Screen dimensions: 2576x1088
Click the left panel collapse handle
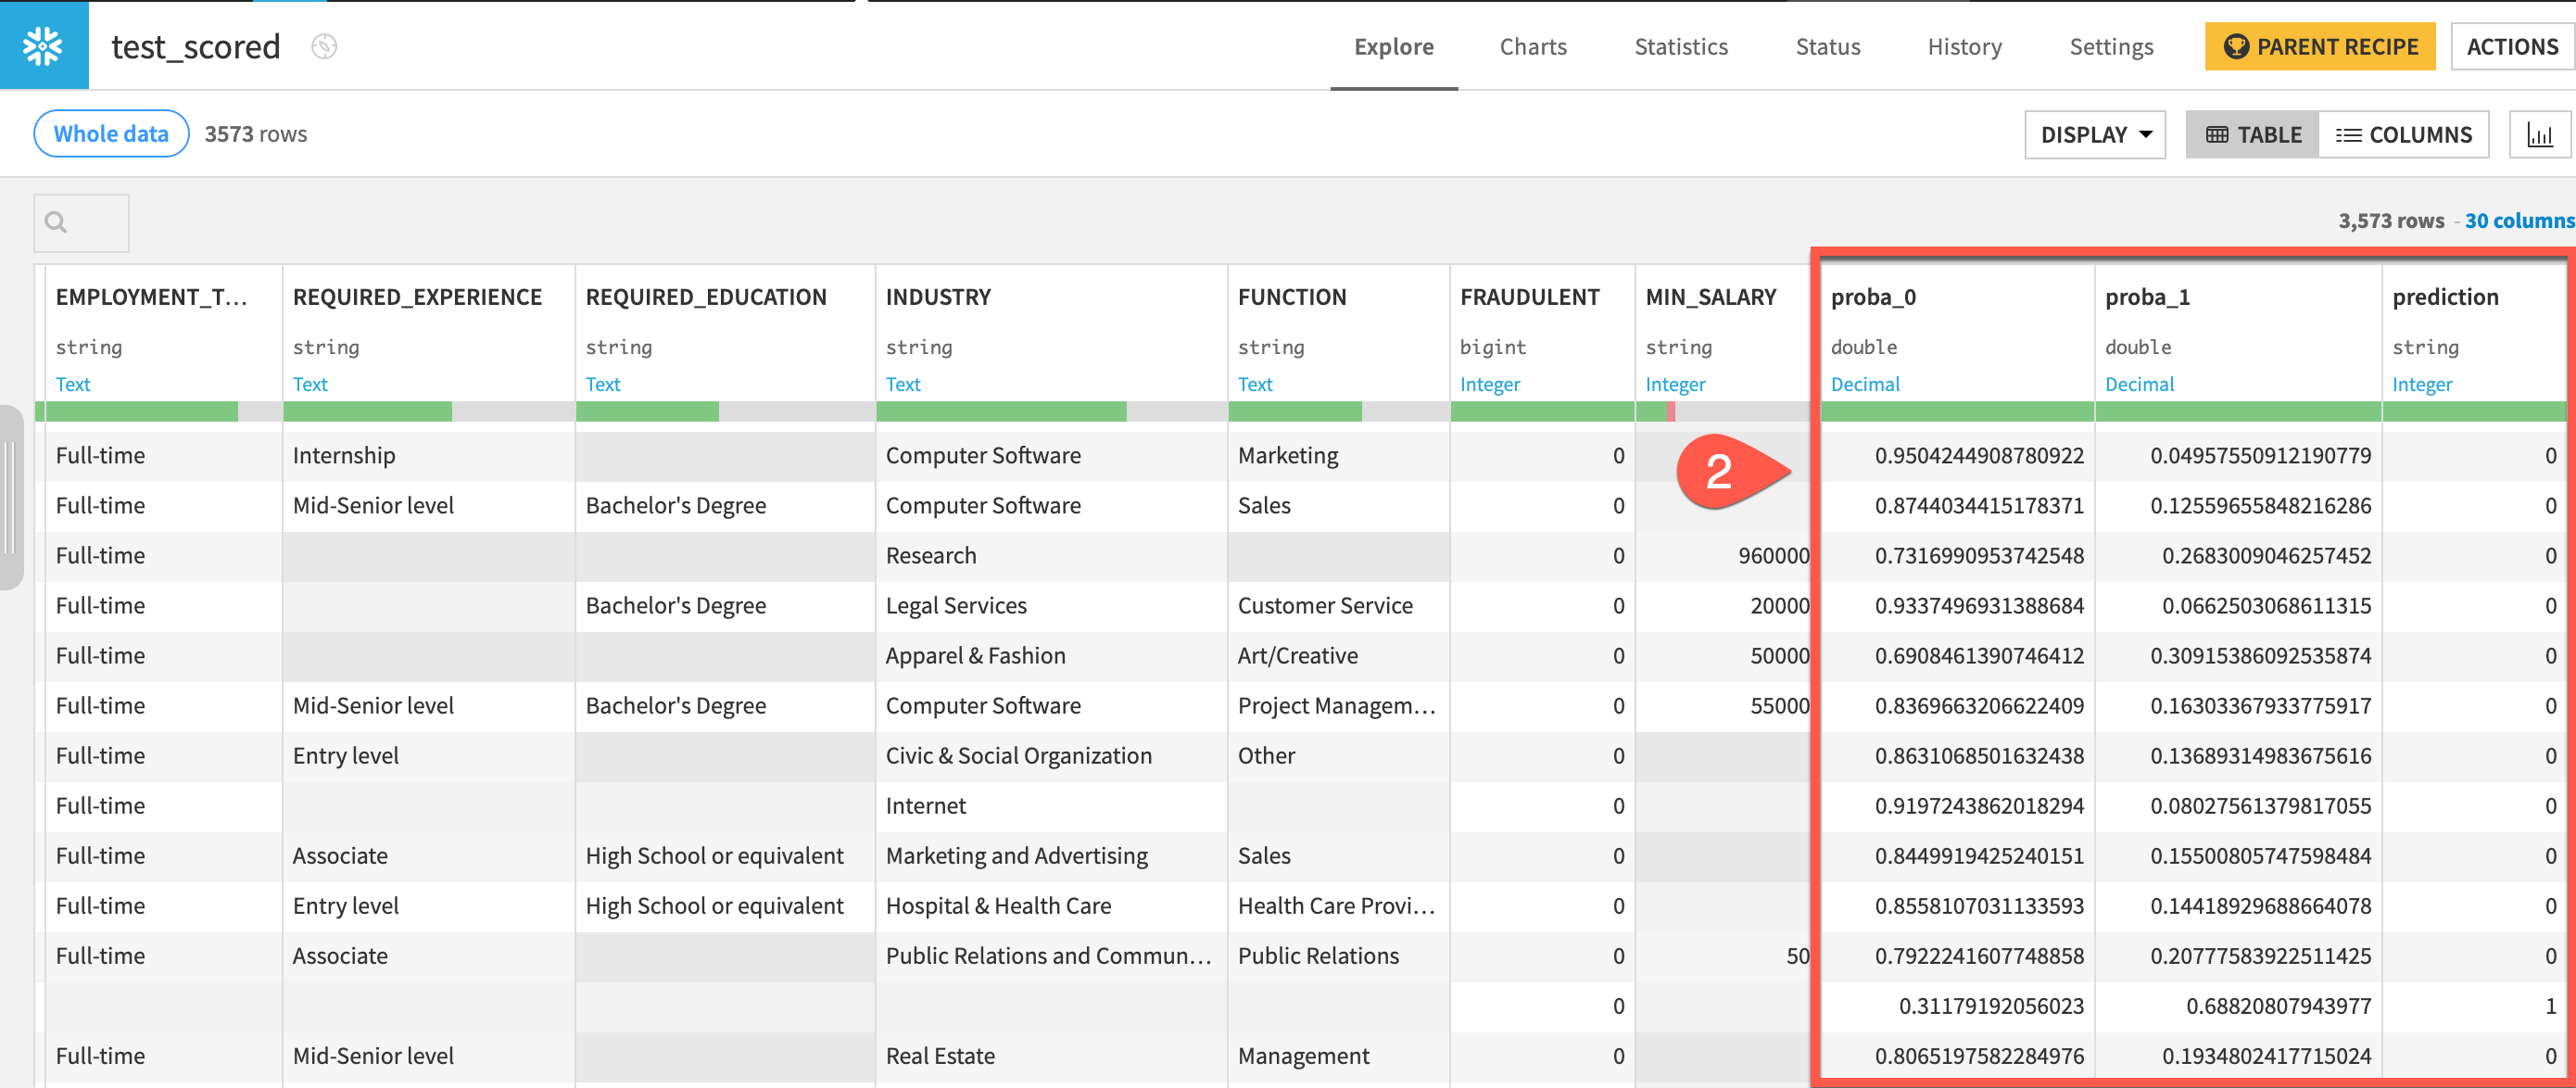tap(10, 497)
